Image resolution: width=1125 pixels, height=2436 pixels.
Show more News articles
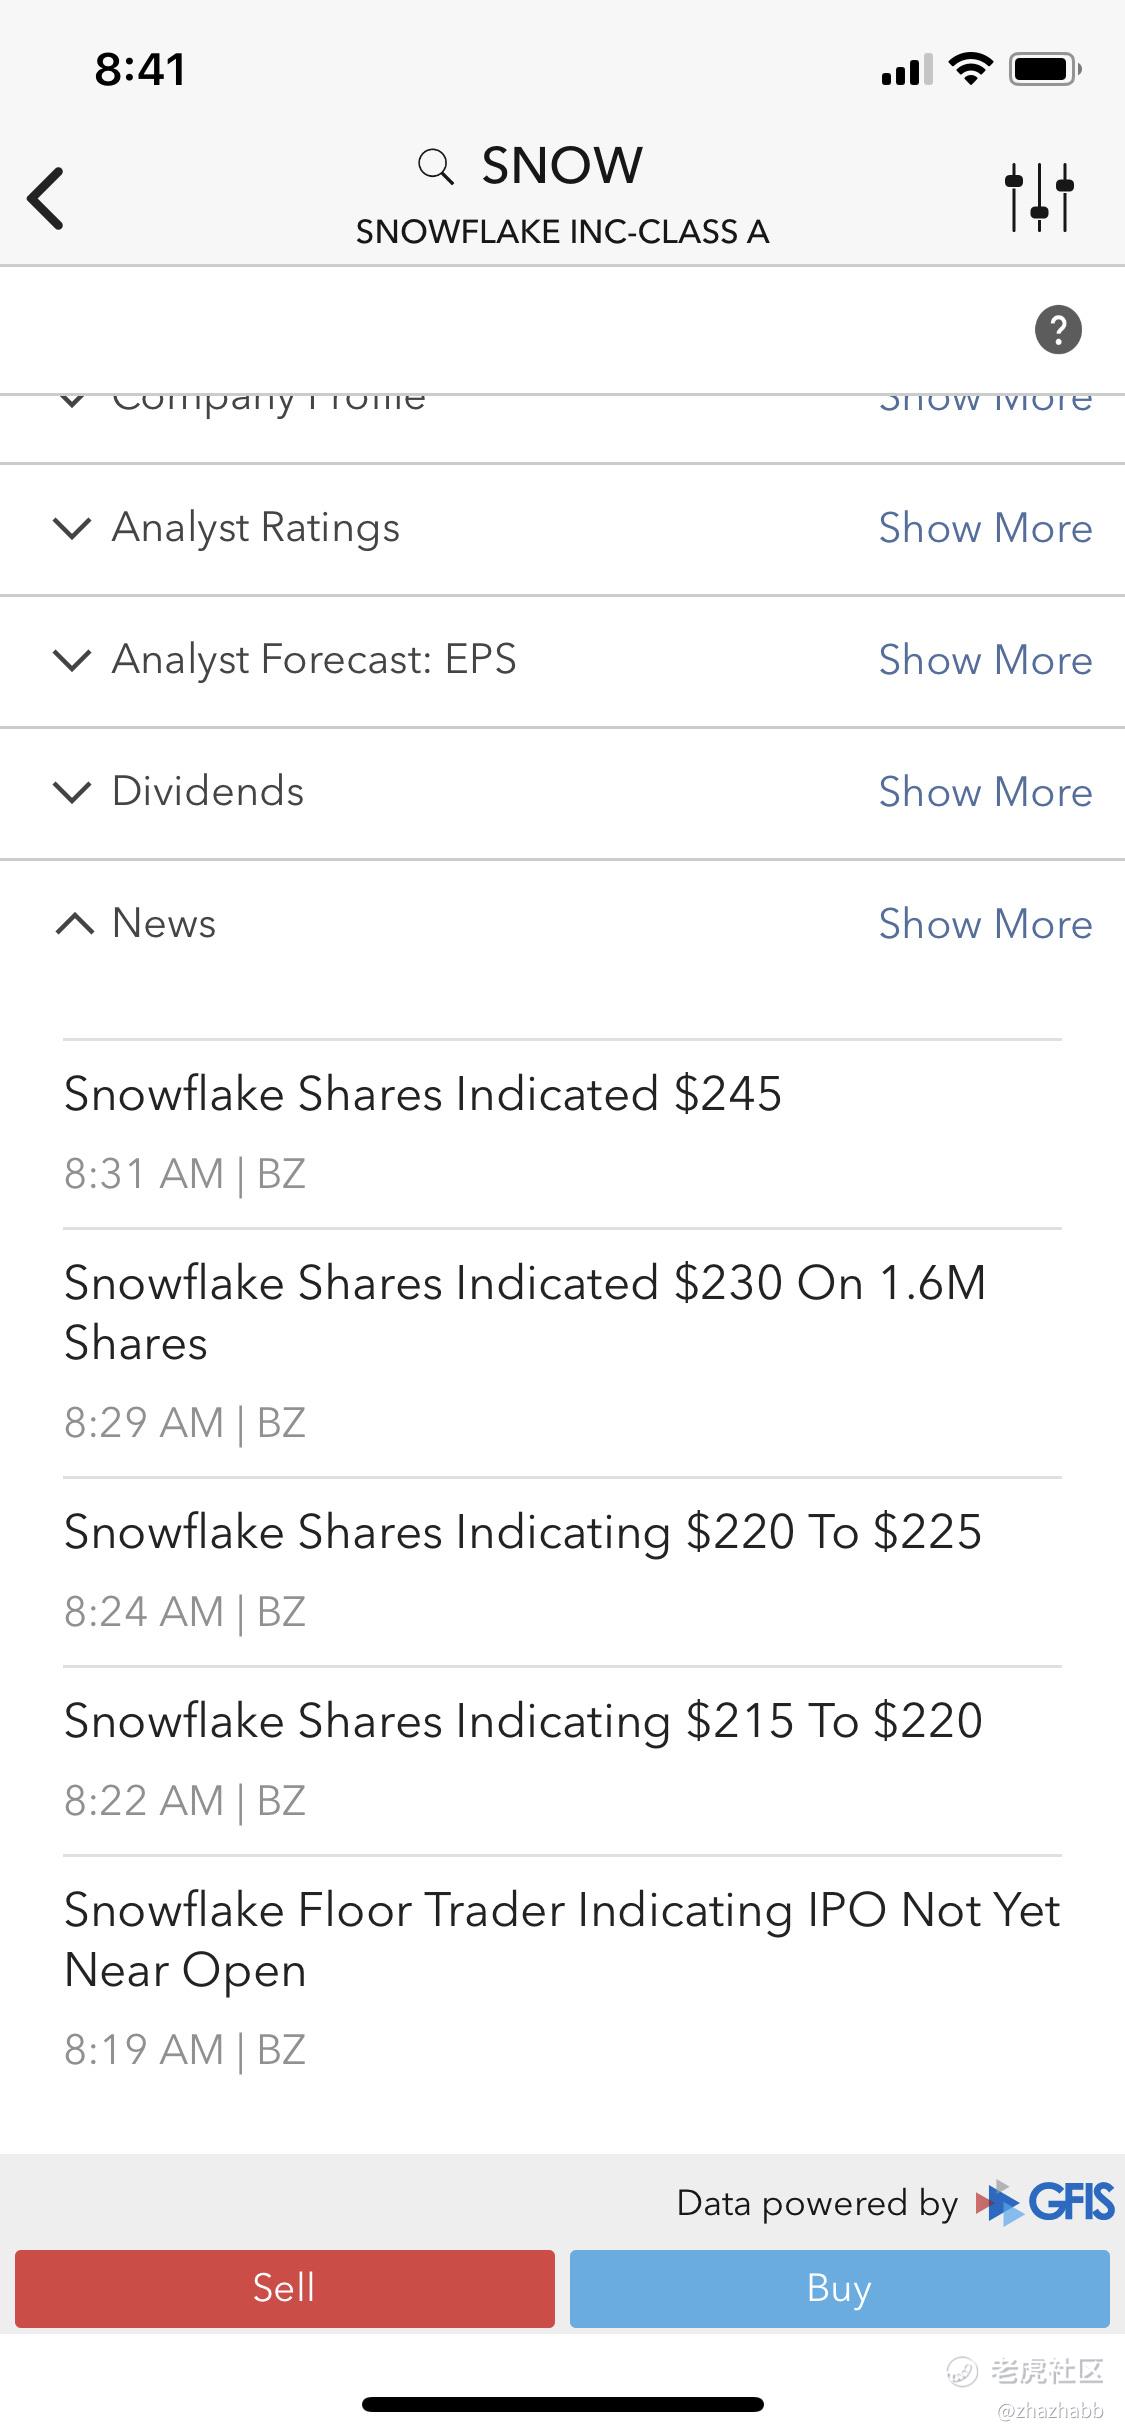[985, 924]
